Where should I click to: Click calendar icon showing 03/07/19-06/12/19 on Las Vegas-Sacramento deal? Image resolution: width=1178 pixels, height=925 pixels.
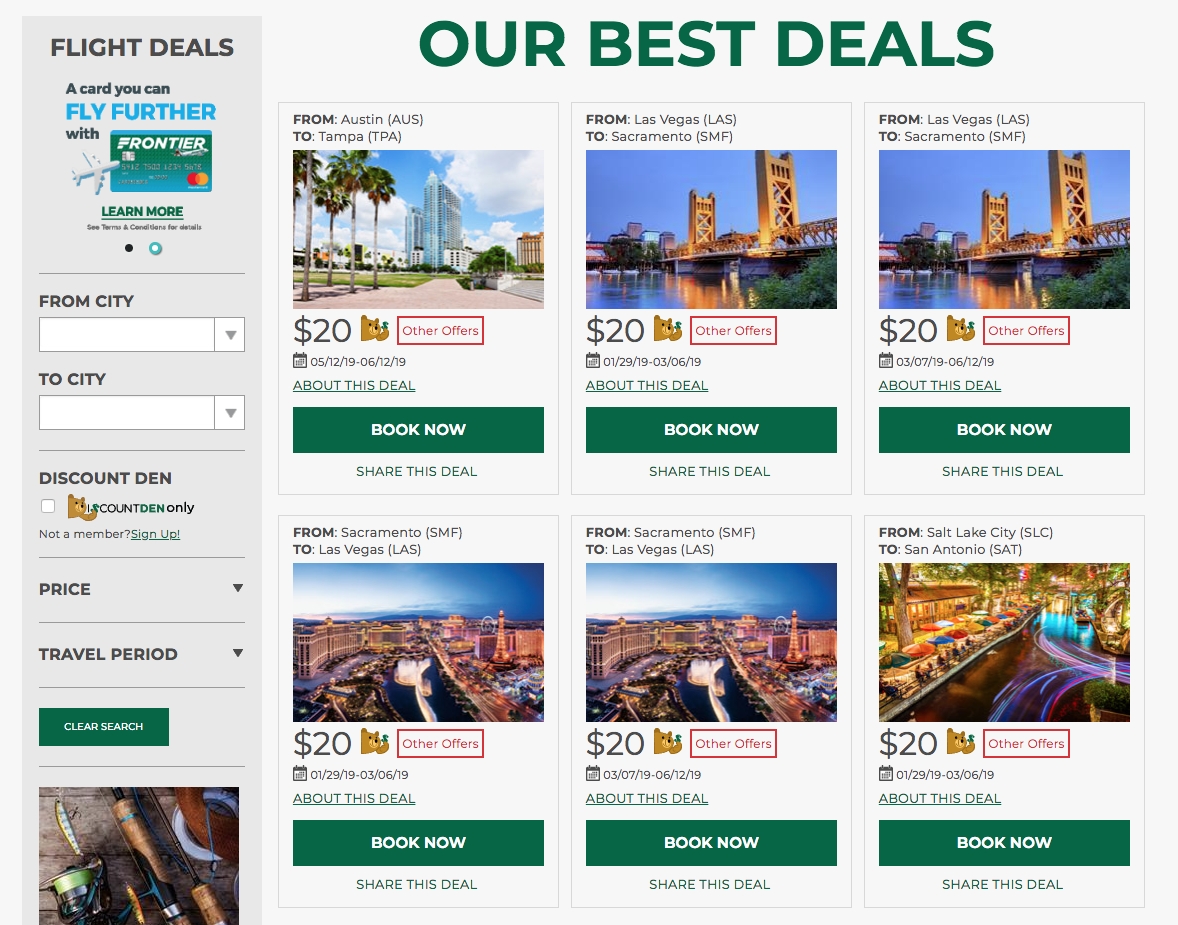click(x=886, y=361)
